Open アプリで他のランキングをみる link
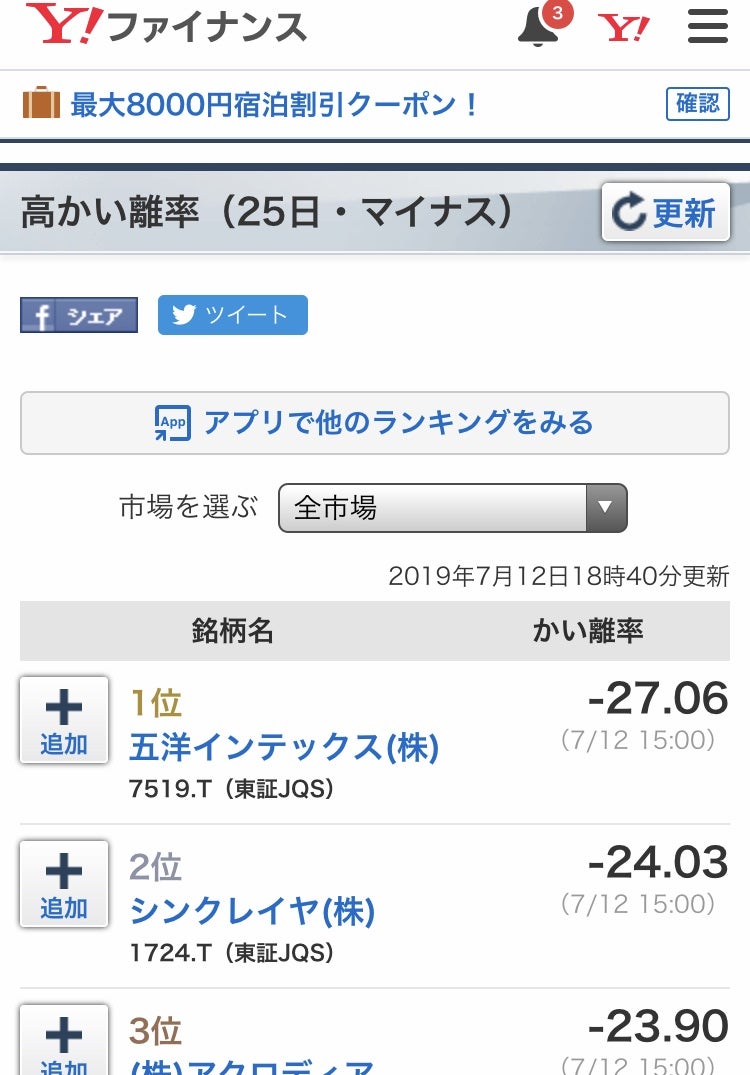This screenshot has width=750, height=1075. point(375,423)
